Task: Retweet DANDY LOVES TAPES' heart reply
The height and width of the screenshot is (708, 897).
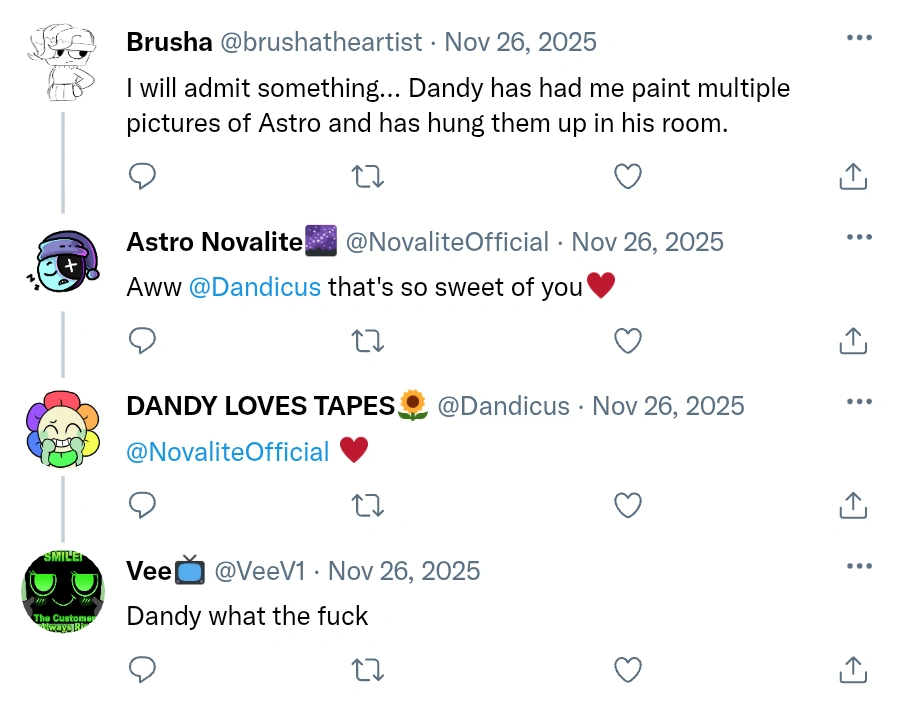Action: click(367, 506)
